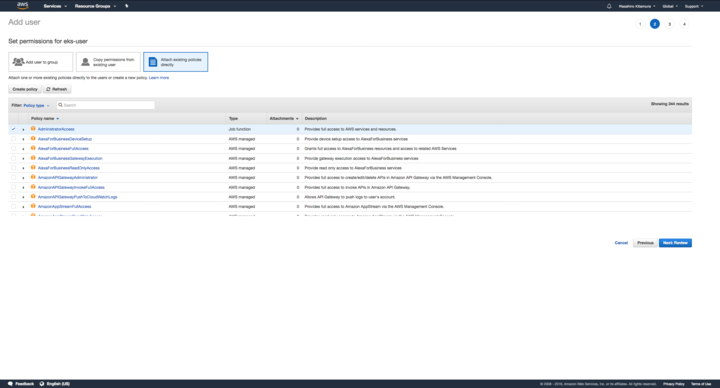The width and height of the screenshot is (720, 388).
Task: Check the AlexaForBusinessDeviceSetup policy checkbox
Action: coord(13,139)
